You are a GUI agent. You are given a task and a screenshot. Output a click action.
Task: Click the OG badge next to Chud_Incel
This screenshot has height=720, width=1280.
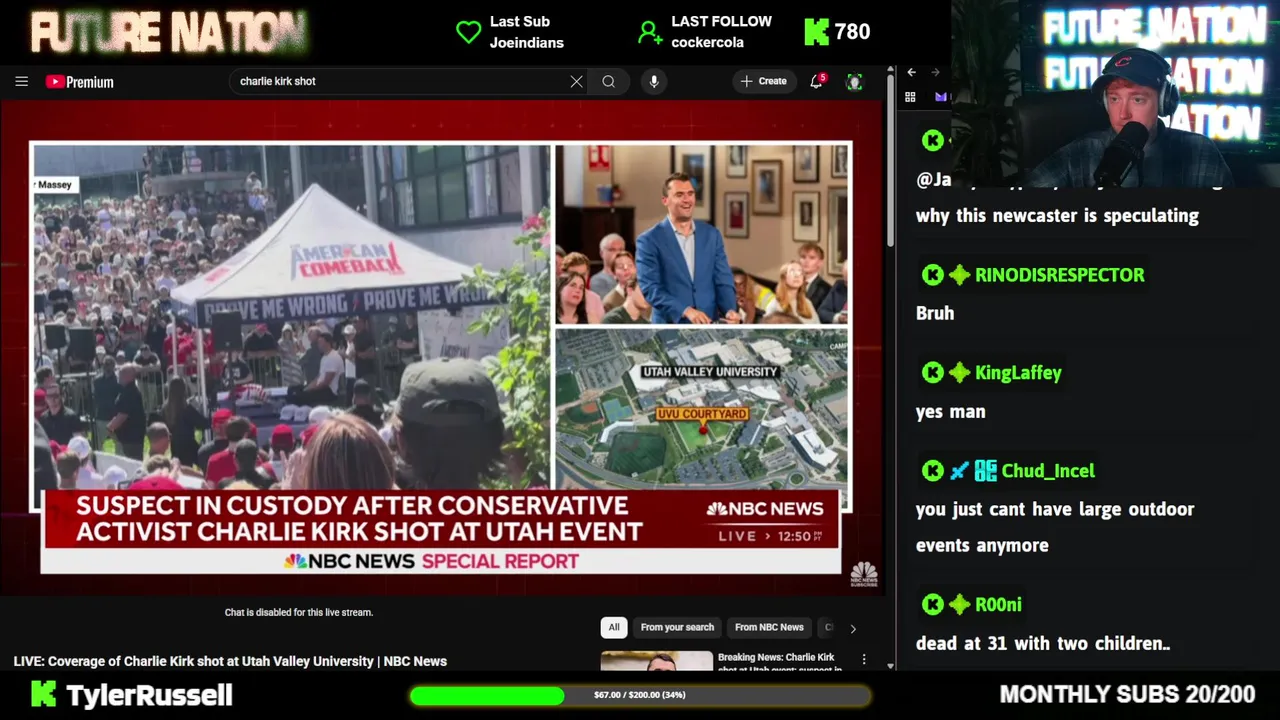[x=985, y=471]
